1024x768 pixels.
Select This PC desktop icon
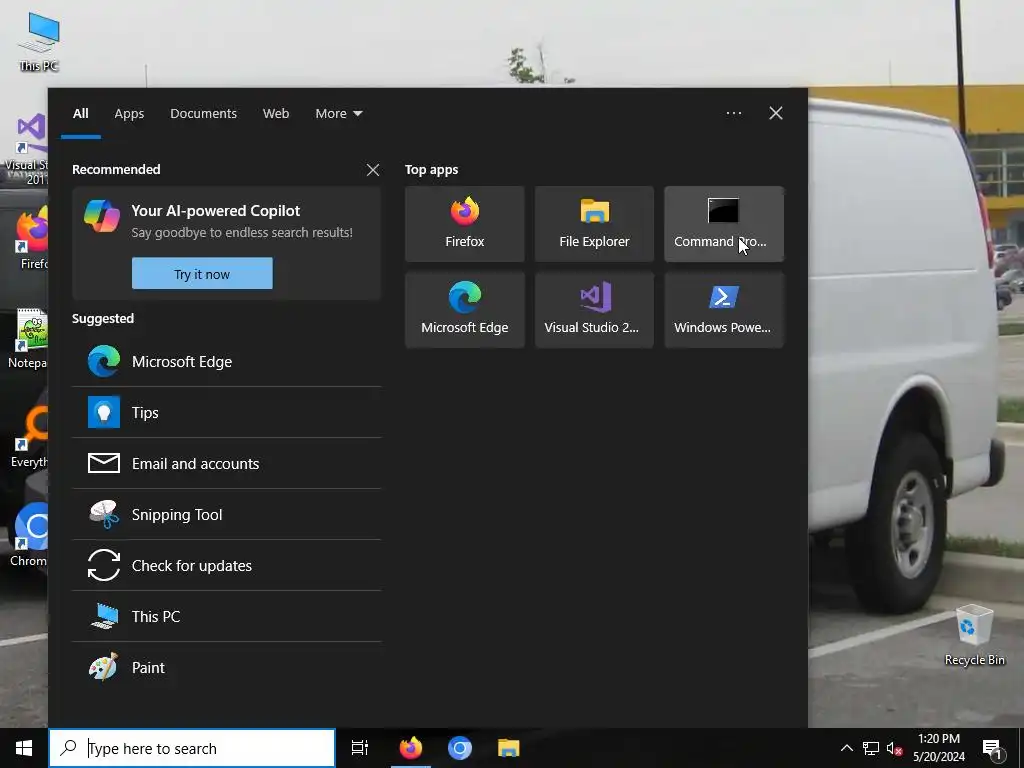[x=39, y=42]
